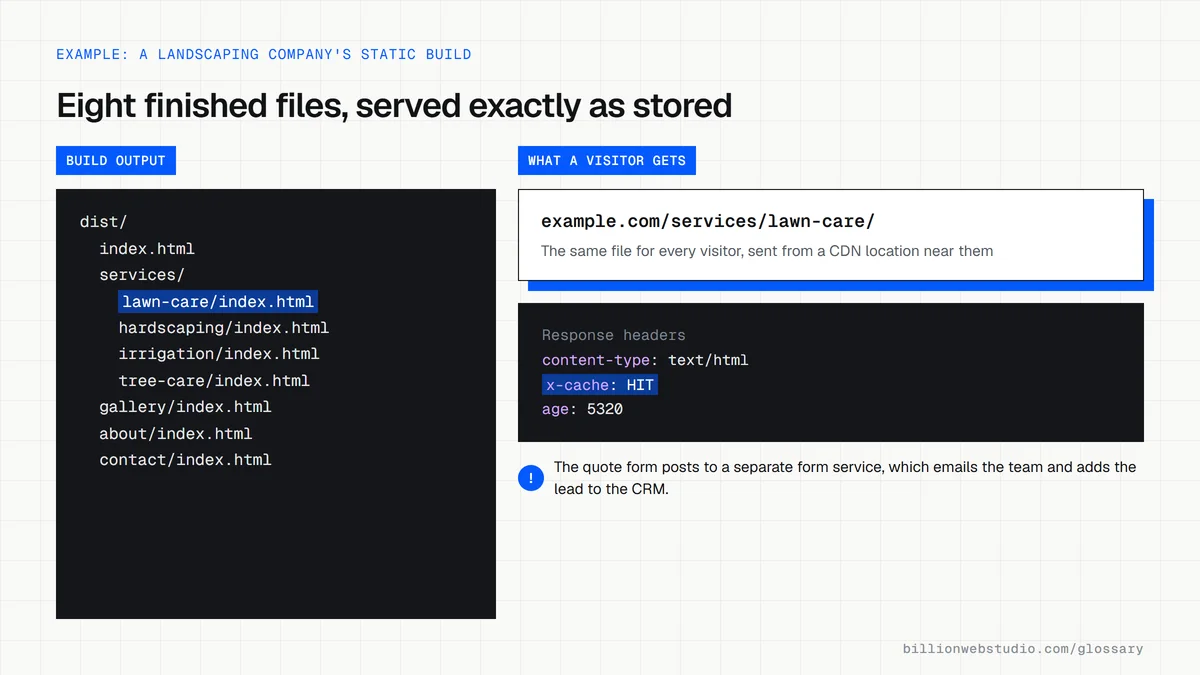Viewport: 1200px width, 675px height.
Task: Click the slide title about eight finished files
Action: coord(394,105)
